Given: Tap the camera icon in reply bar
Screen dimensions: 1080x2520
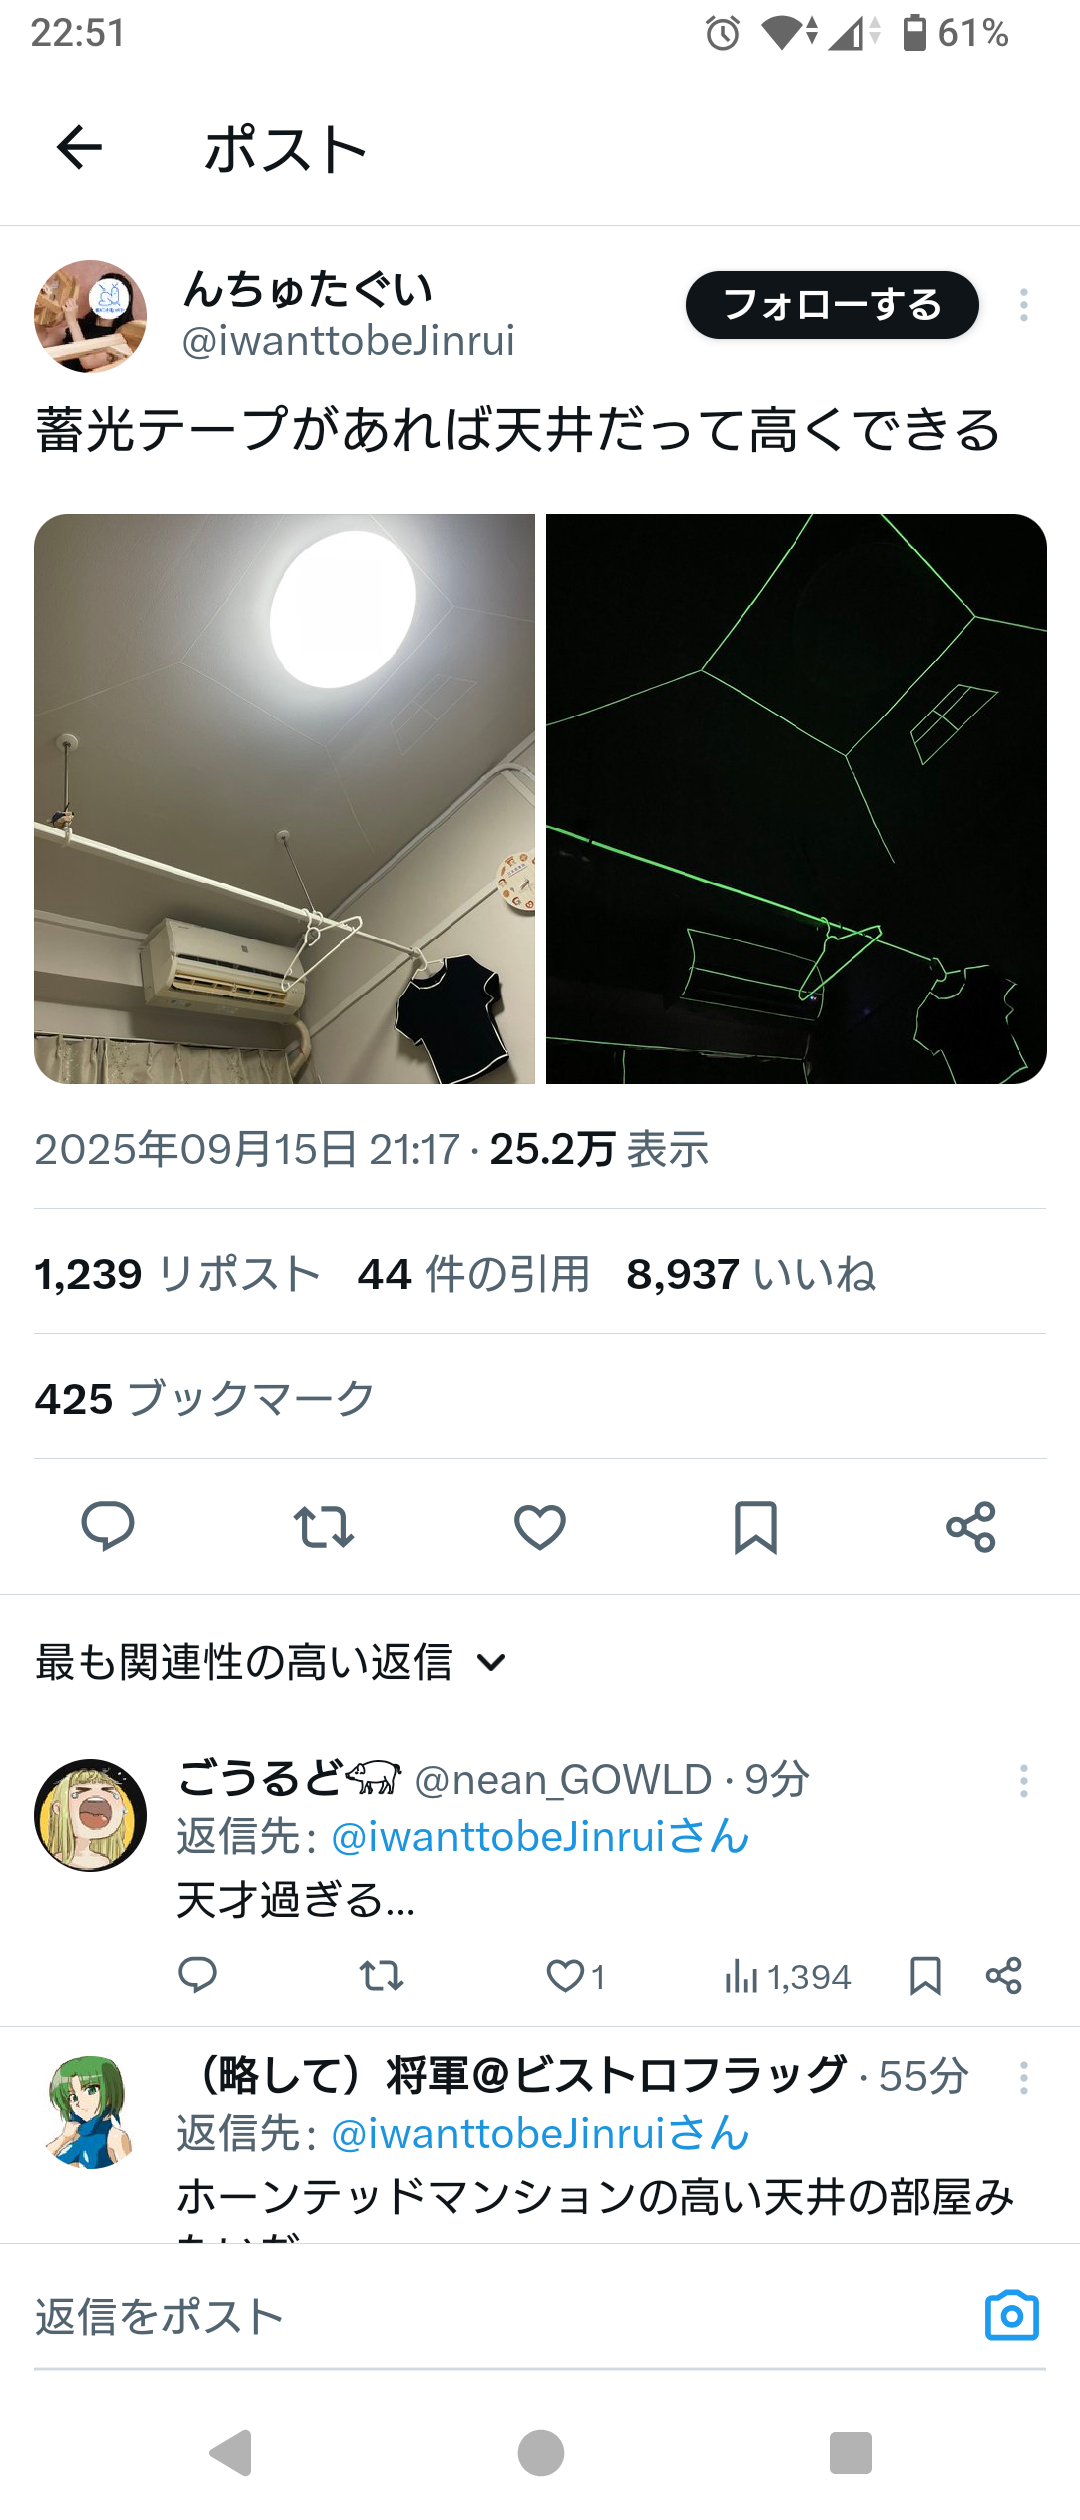Looking at the screenshot, I should tap(1012, 2315).
